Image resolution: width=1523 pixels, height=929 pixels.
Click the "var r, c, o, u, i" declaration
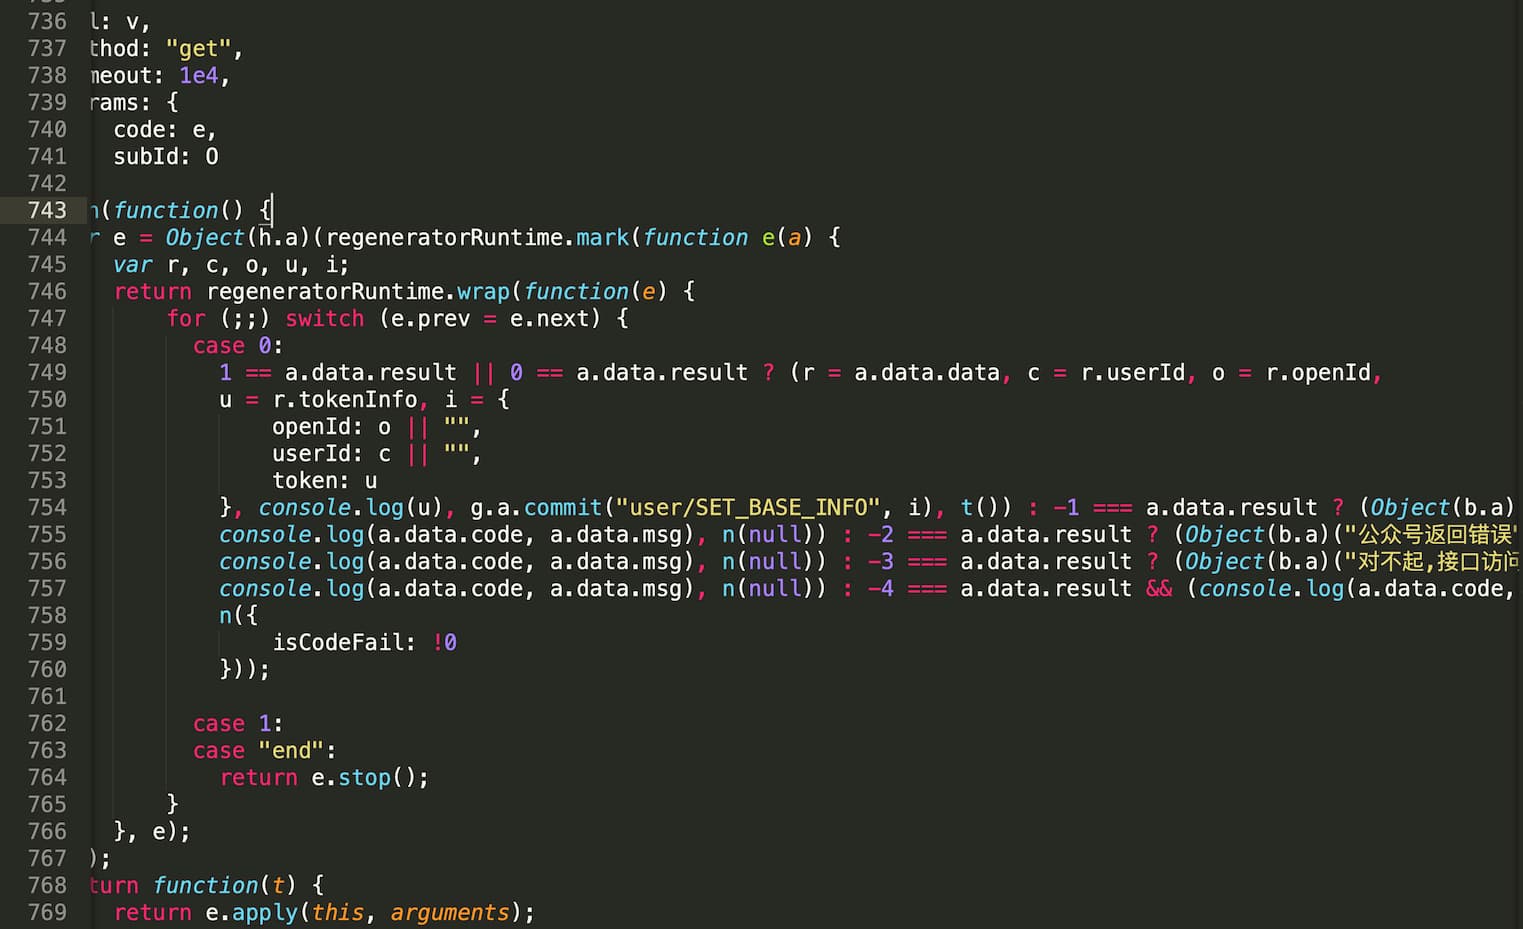tap(231, 264)
